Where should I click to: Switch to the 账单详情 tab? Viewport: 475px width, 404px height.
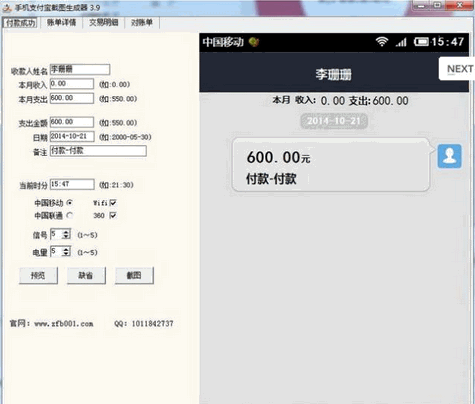(61, 23)
